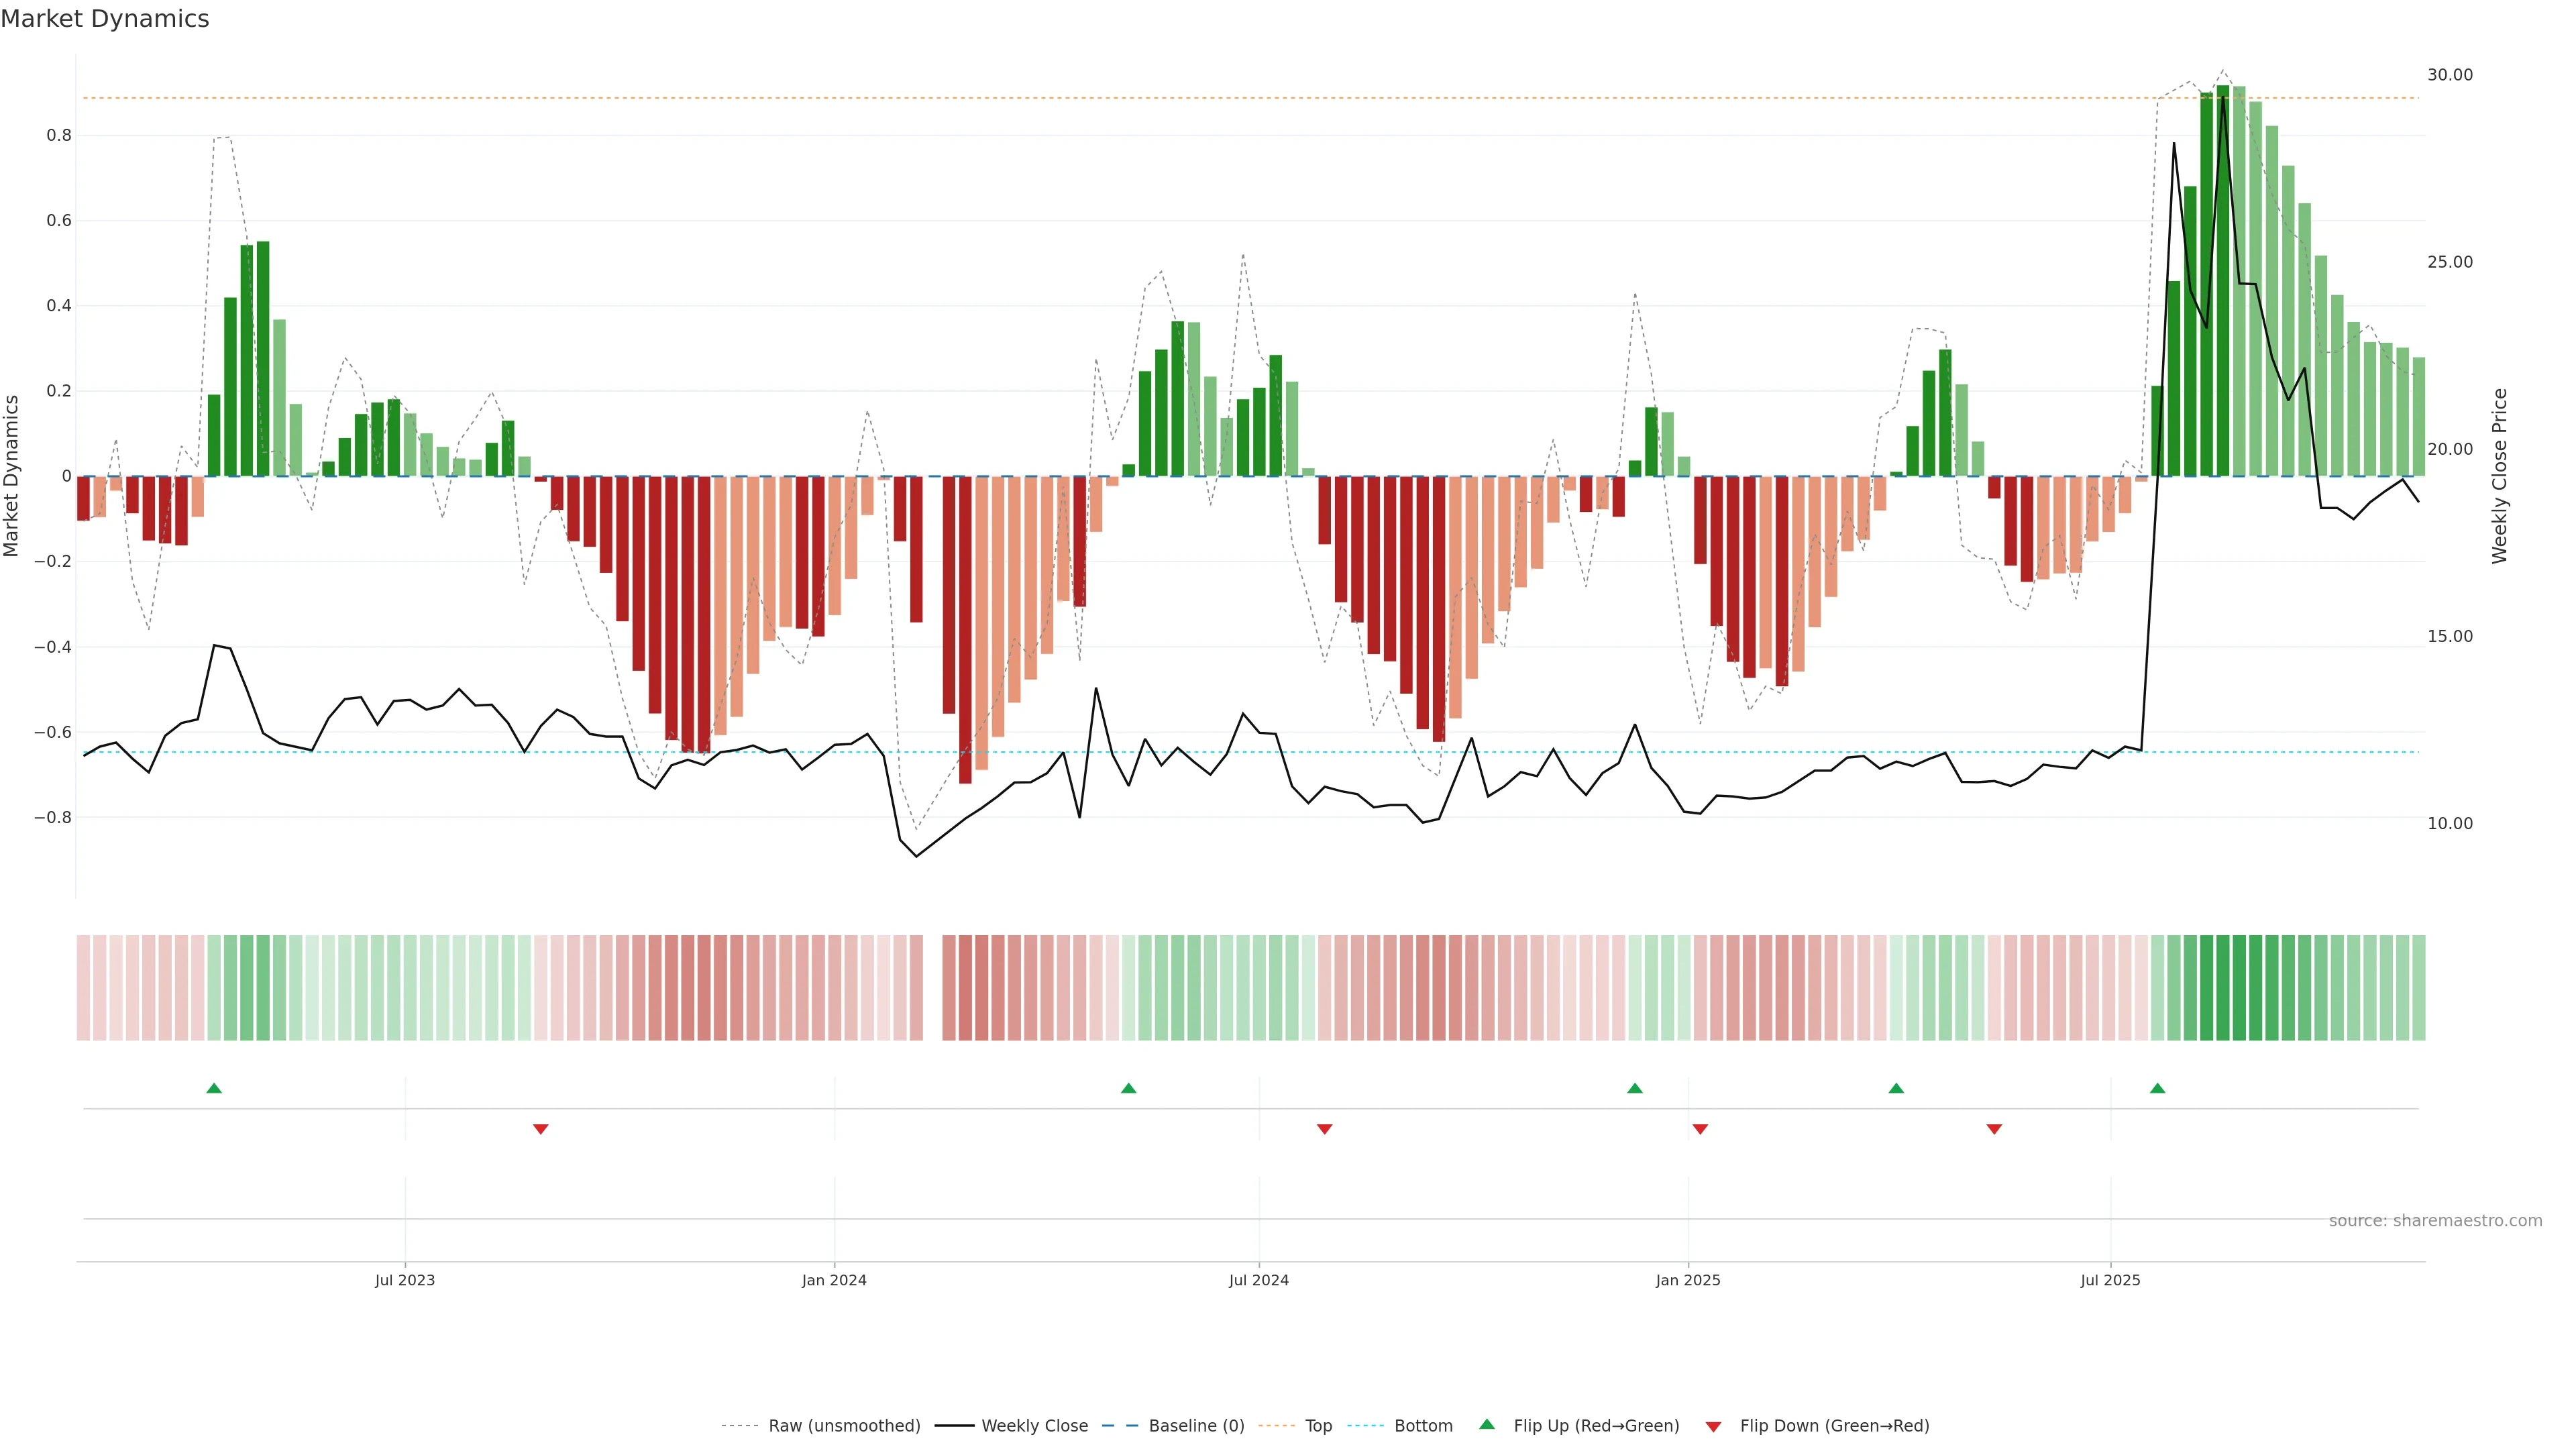This screenshot has width=2576, height=1449.
Task: Click the green flip-up triangle right after Jul 2025
Action: point(2157,1088)
